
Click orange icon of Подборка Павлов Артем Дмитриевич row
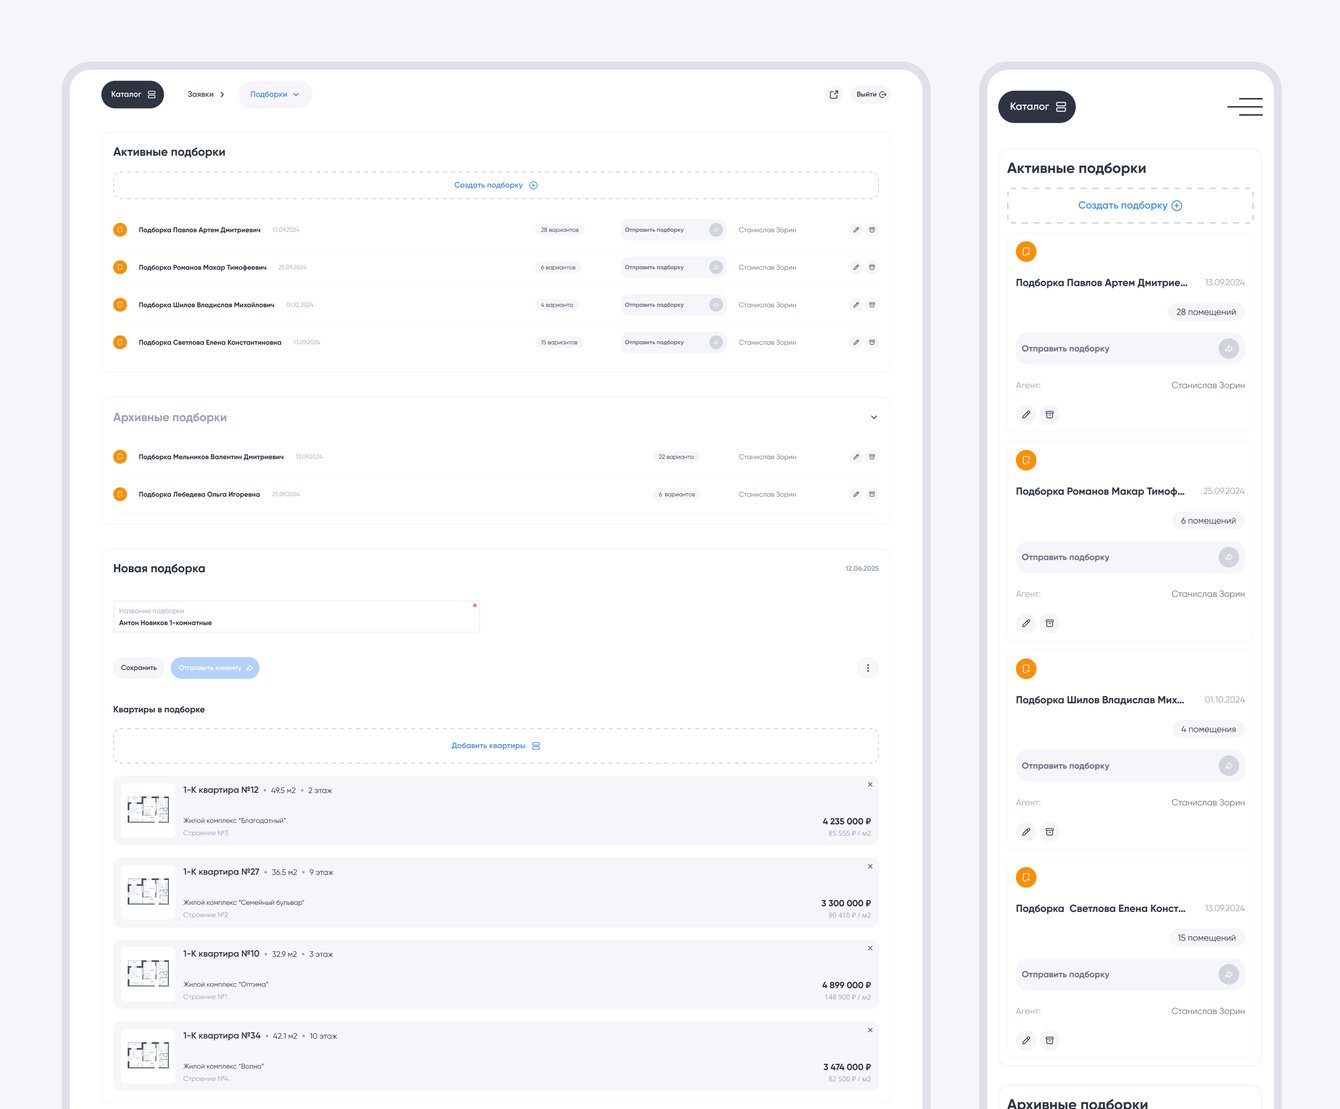click(120, 230)
